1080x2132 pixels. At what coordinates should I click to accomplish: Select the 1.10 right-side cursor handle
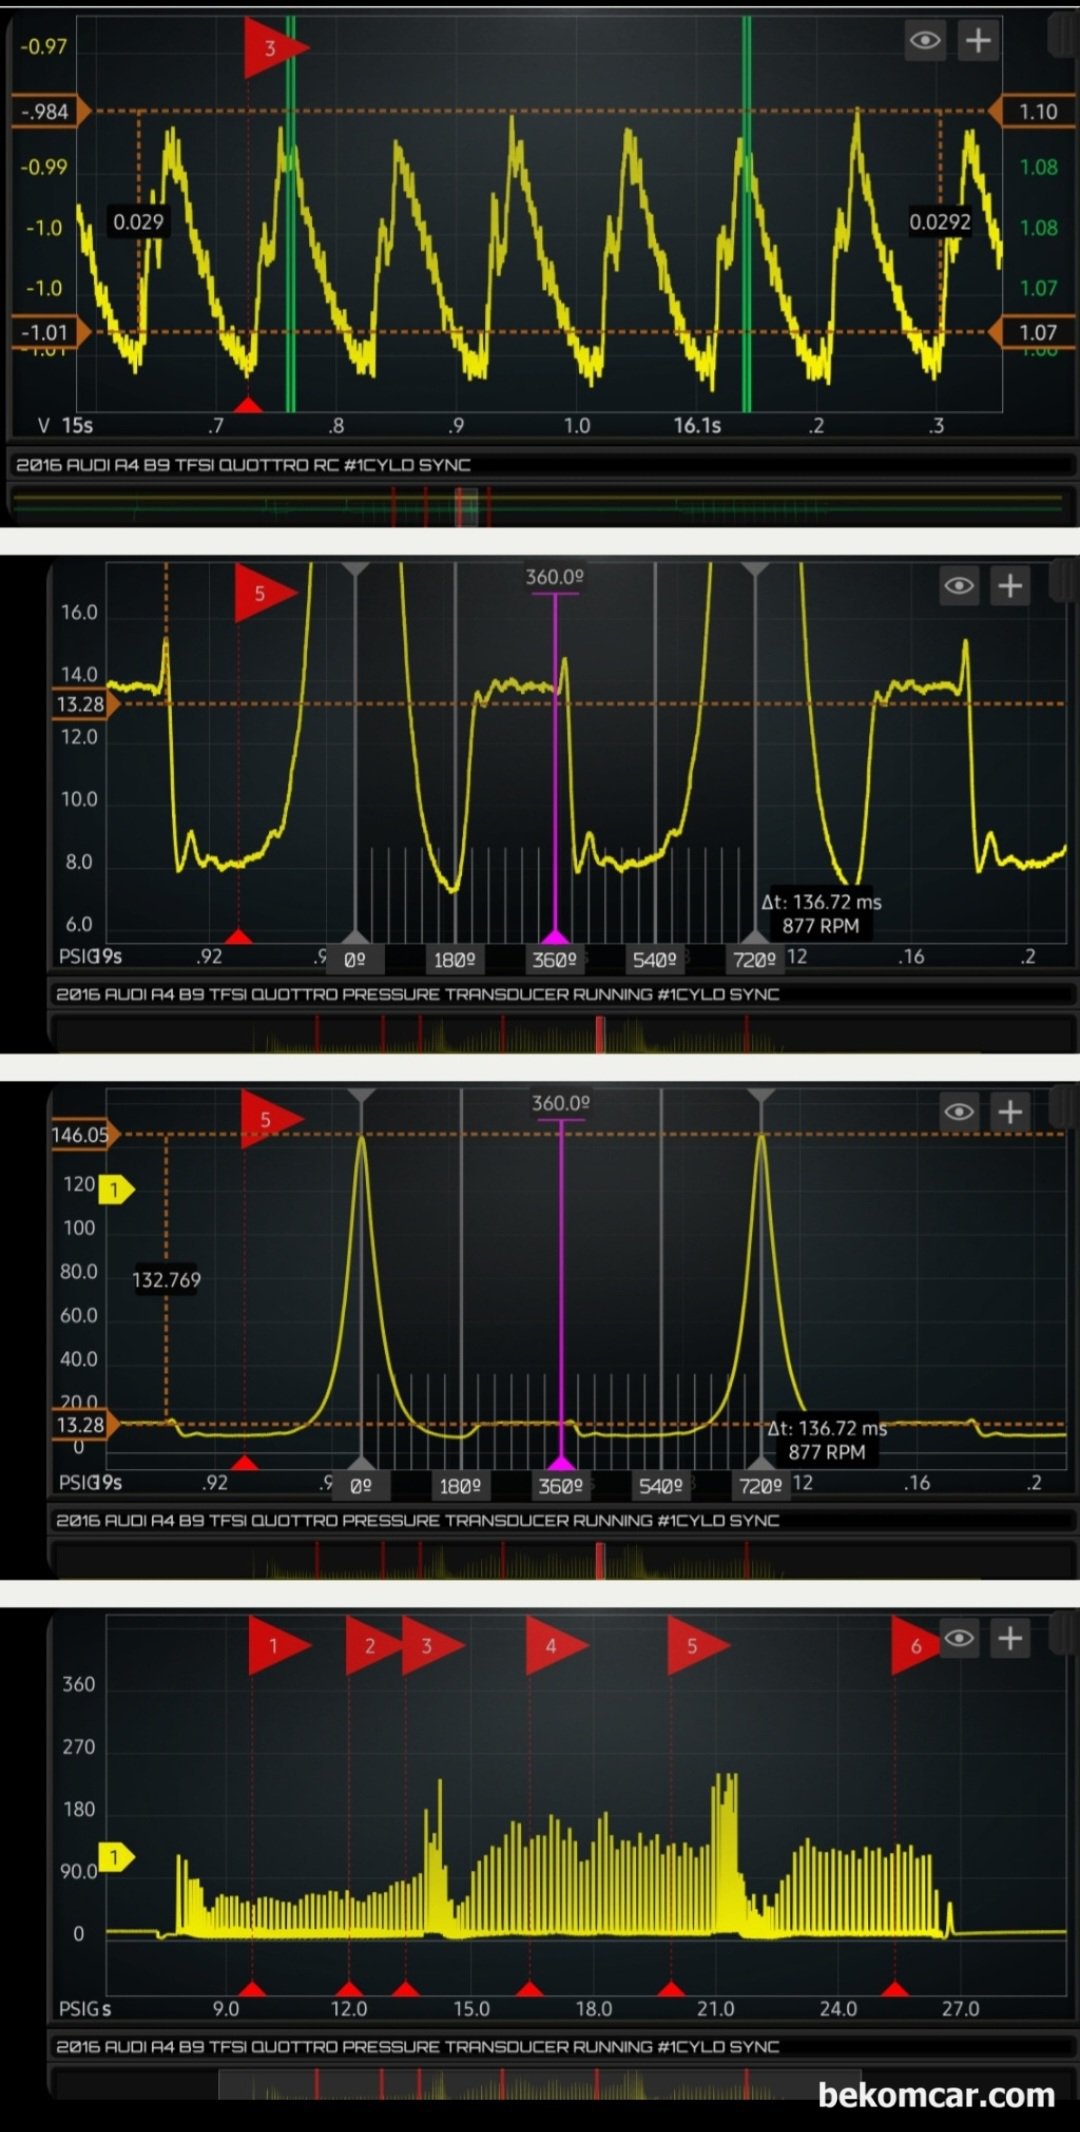pos(1034,112)
